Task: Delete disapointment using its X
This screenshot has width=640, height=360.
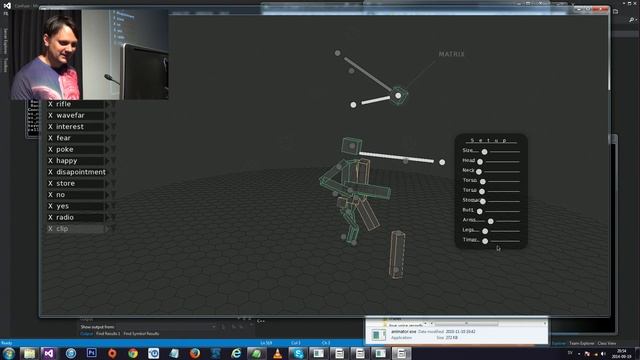Action: 50,172
